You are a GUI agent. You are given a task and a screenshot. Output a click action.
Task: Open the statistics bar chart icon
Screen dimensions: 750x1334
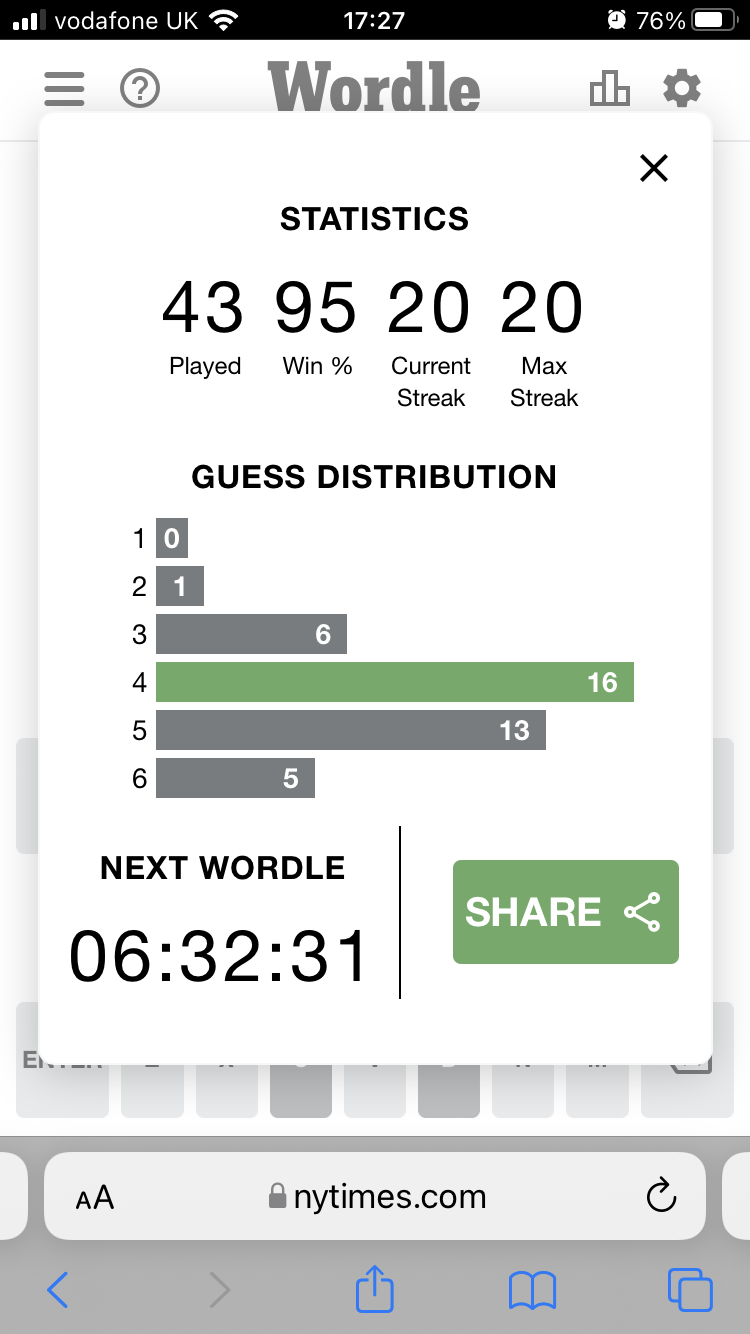click(610, 89)
